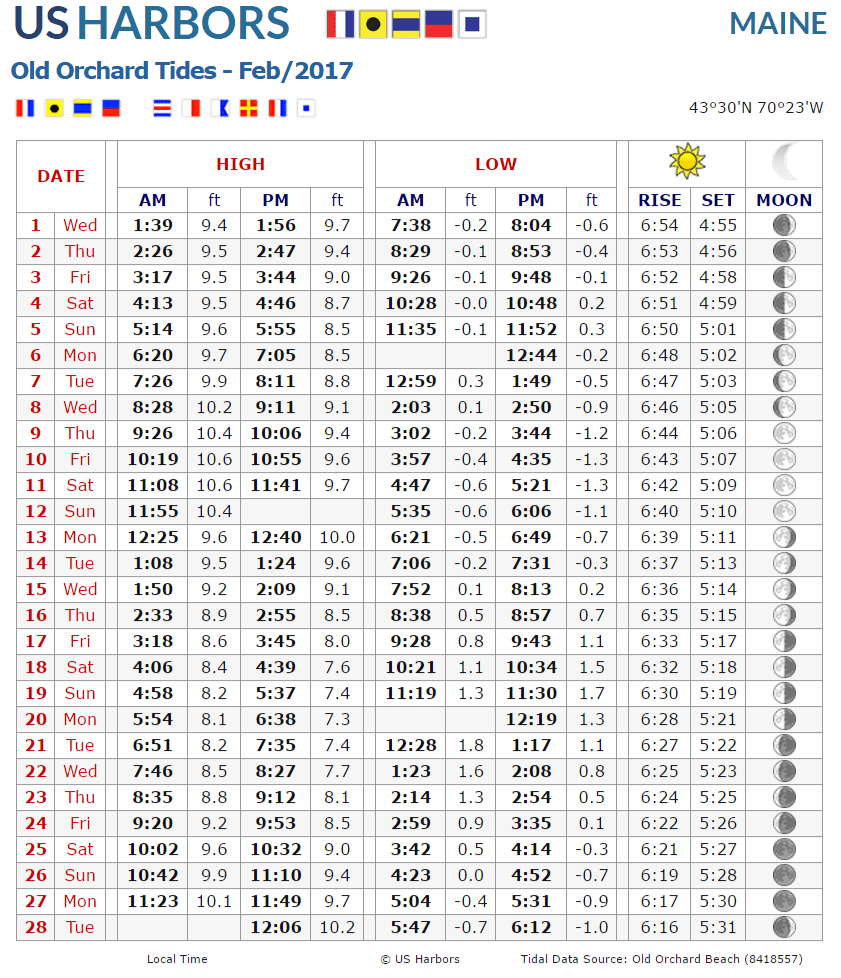This screenshot has width=841, height=978.
Task: Click moon phase icon for Thu the 23rd
Action: coord(784,797)
